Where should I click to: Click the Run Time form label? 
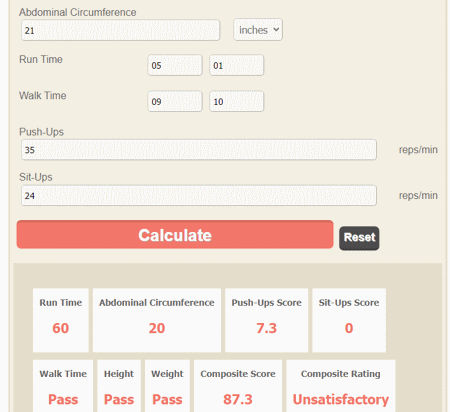point(41,59)
